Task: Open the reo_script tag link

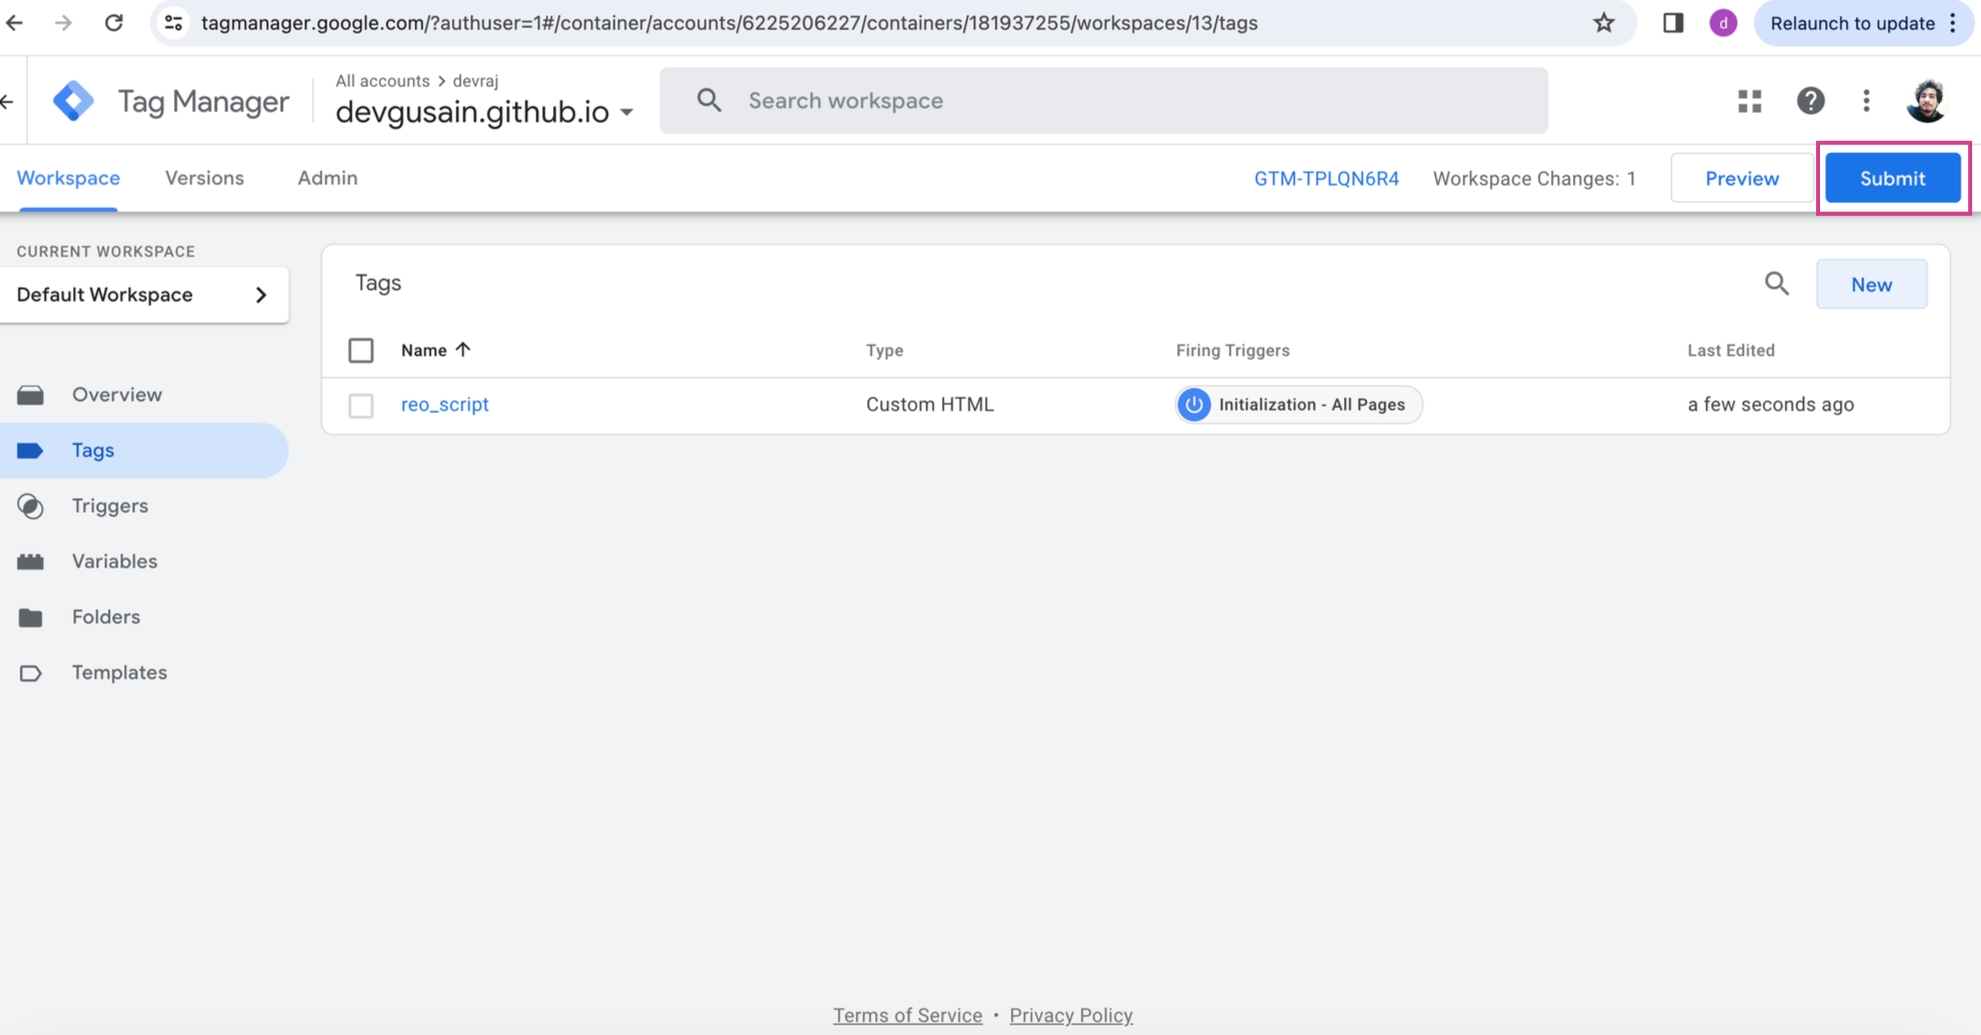Action: (445, 405)
